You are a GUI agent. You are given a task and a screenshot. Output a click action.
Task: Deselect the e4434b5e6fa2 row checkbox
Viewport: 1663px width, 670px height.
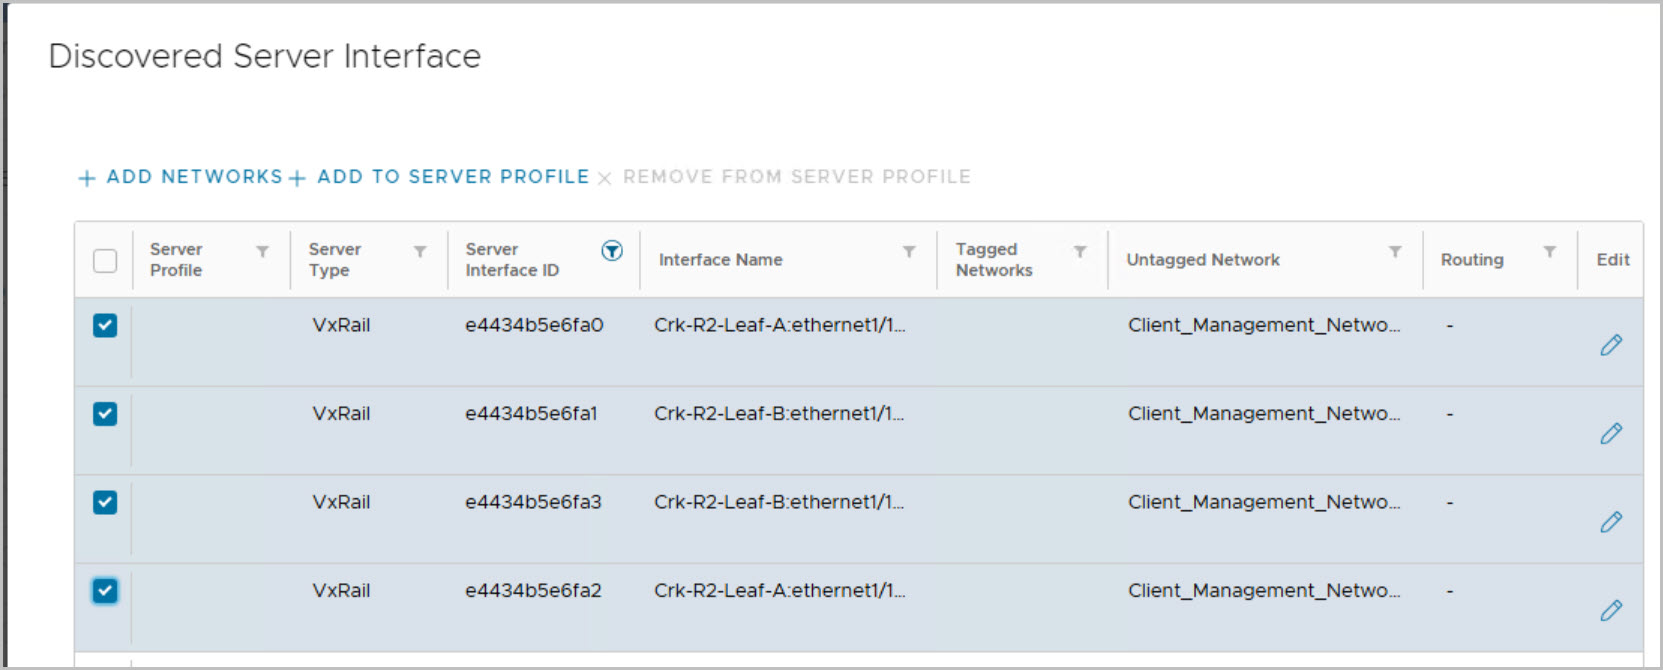(x=105, y=591)
